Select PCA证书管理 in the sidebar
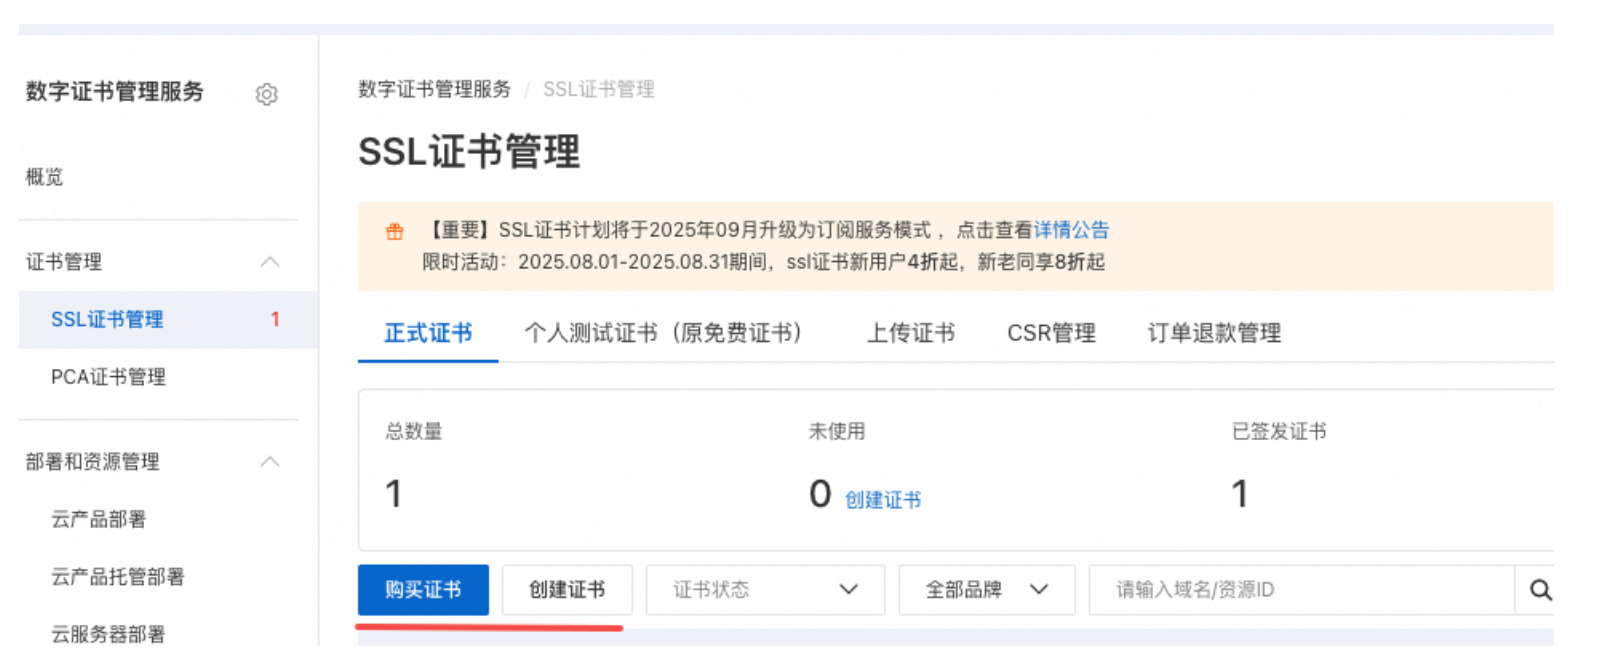Screen dimensions: 1620x672 [108, 377]
